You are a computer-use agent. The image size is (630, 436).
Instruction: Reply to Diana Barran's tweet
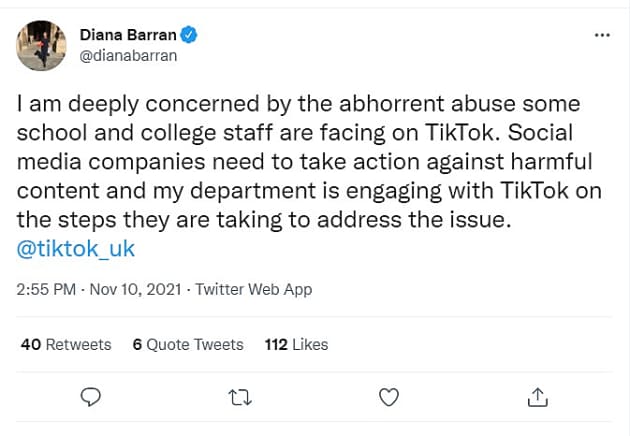[92, 397]
